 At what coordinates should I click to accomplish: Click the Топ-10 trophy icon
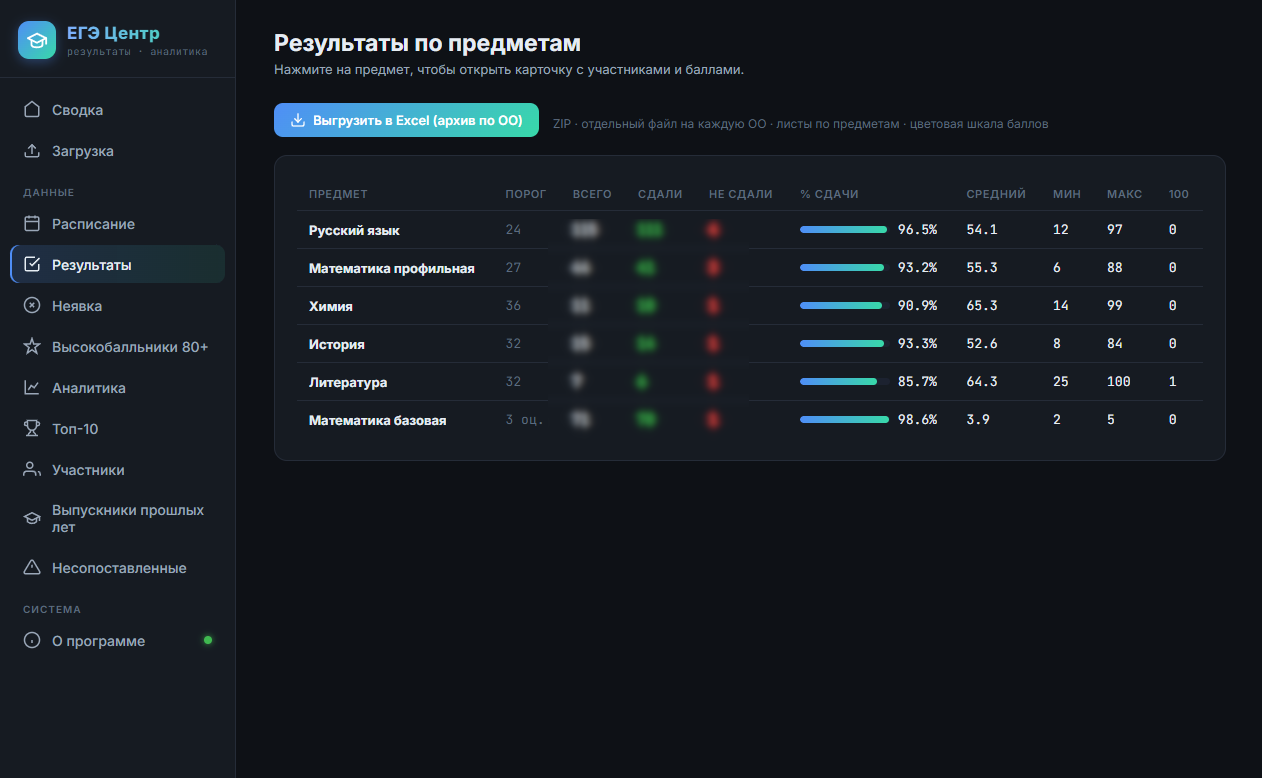[32, 429]
